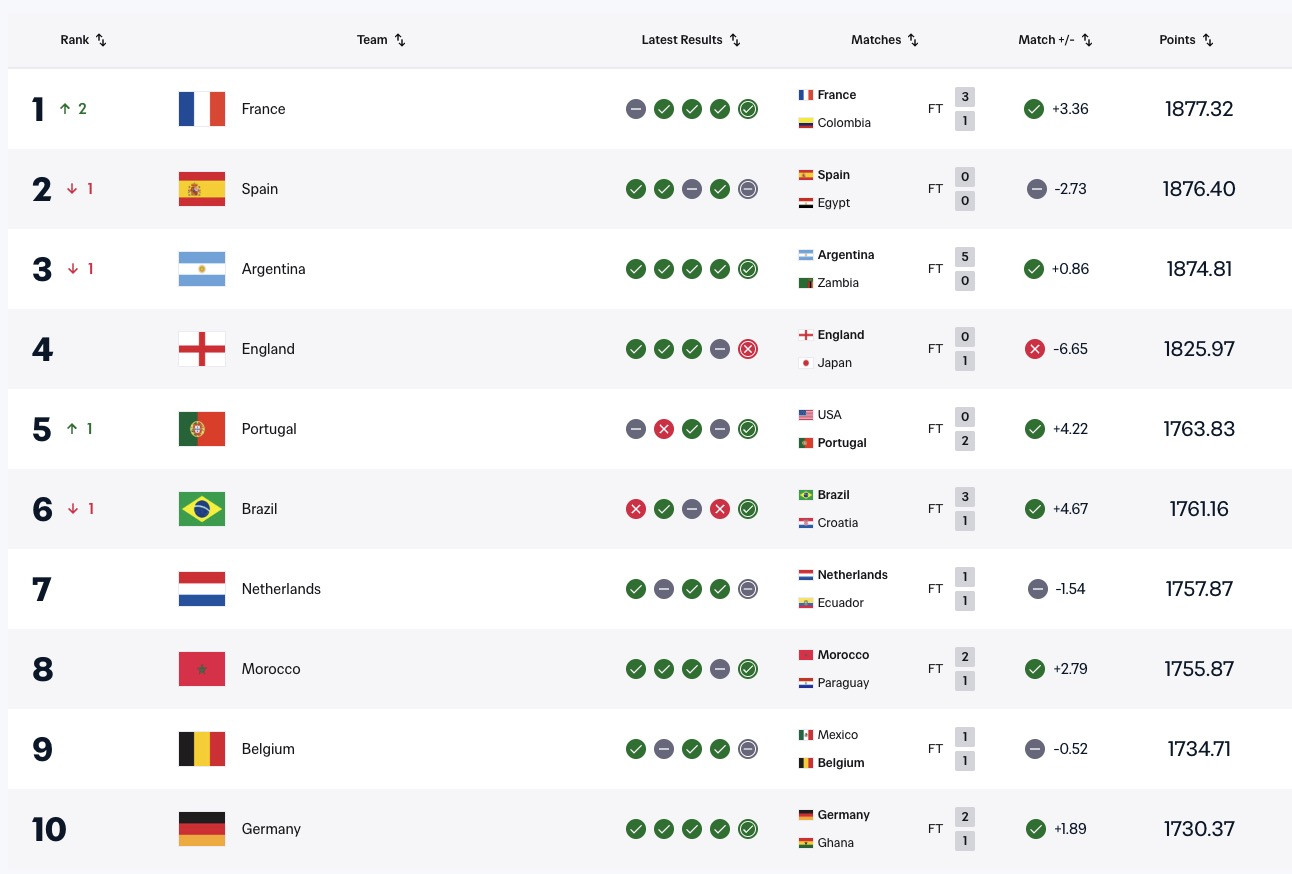Click the large Germany flag icon
Image resolution: width=1292 pixels, height=874 pixels.
click(201, 829)
